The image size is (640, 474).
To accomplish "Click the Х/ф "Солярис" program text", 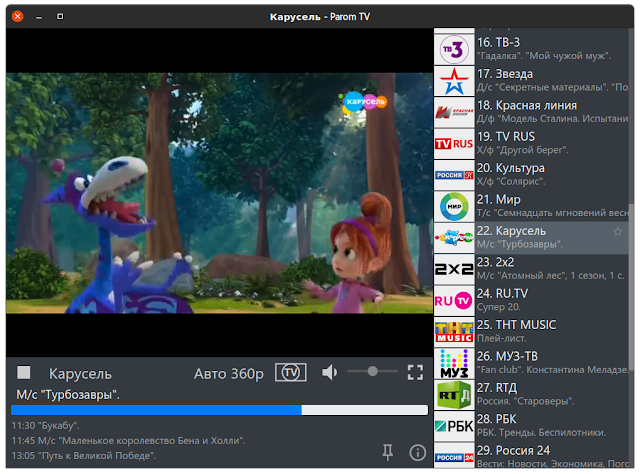I will click(x=511, y=181).
